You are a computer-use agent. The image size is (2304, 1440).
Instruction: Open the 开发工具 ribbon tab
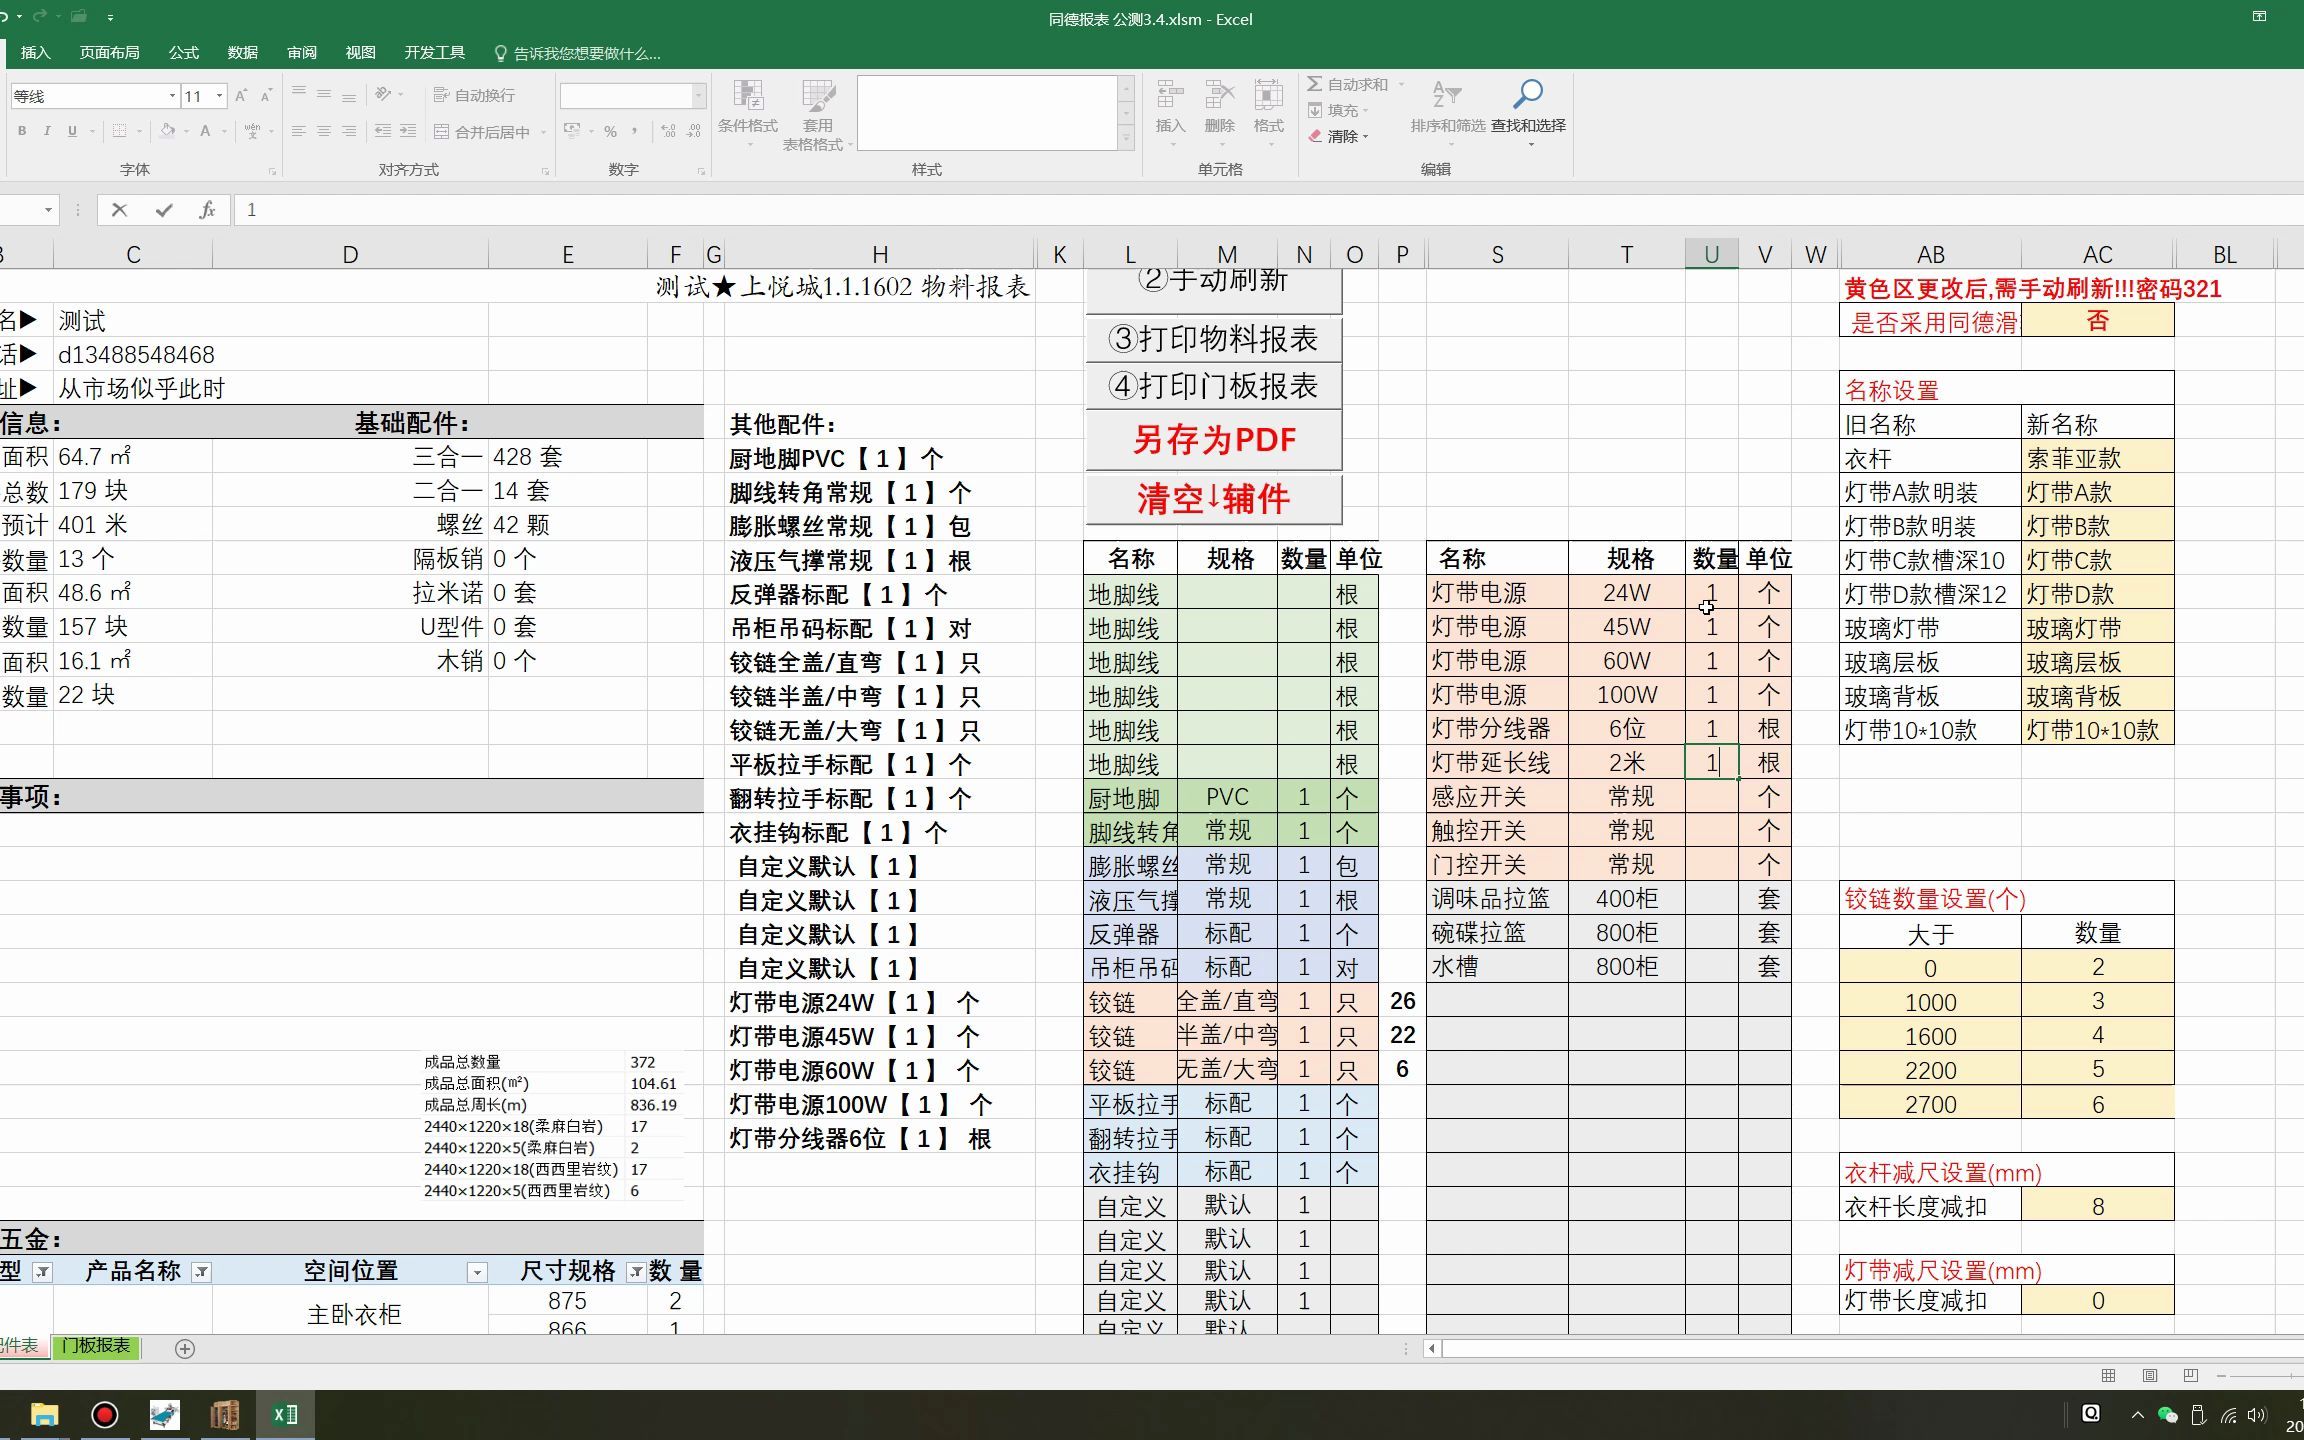pos(435,52)
